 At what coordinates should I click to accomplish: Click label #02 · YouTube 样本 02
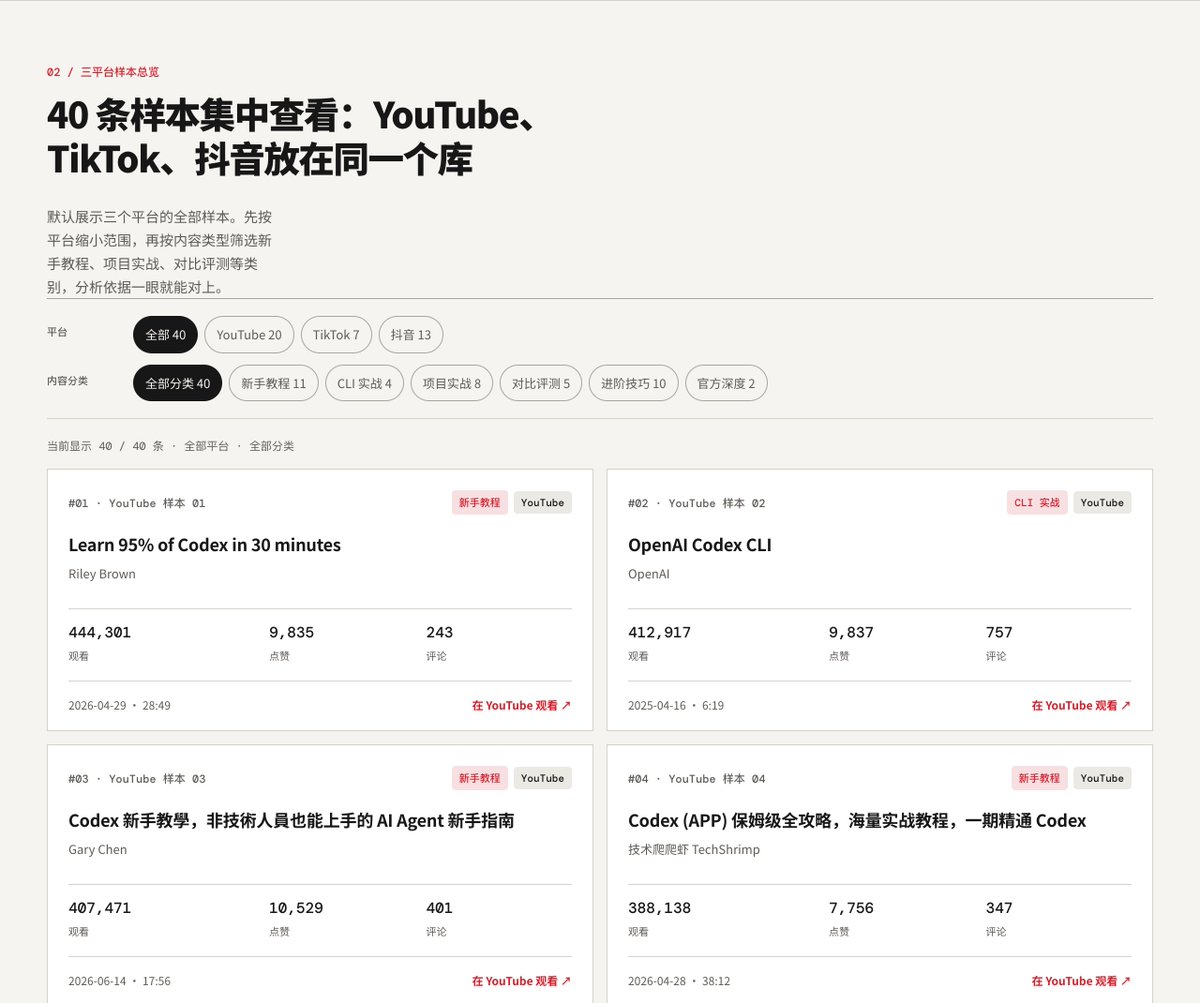pyautogui.click(x=697, y=503)
